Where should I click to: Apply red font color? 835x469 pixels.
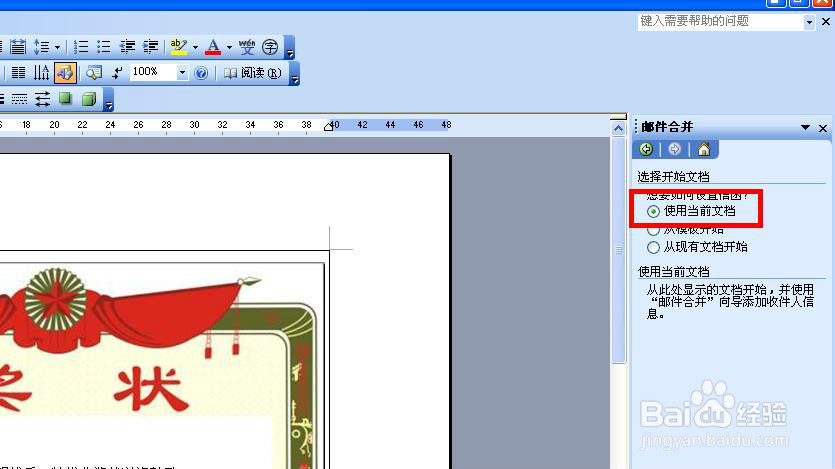[x=213, y=47]
